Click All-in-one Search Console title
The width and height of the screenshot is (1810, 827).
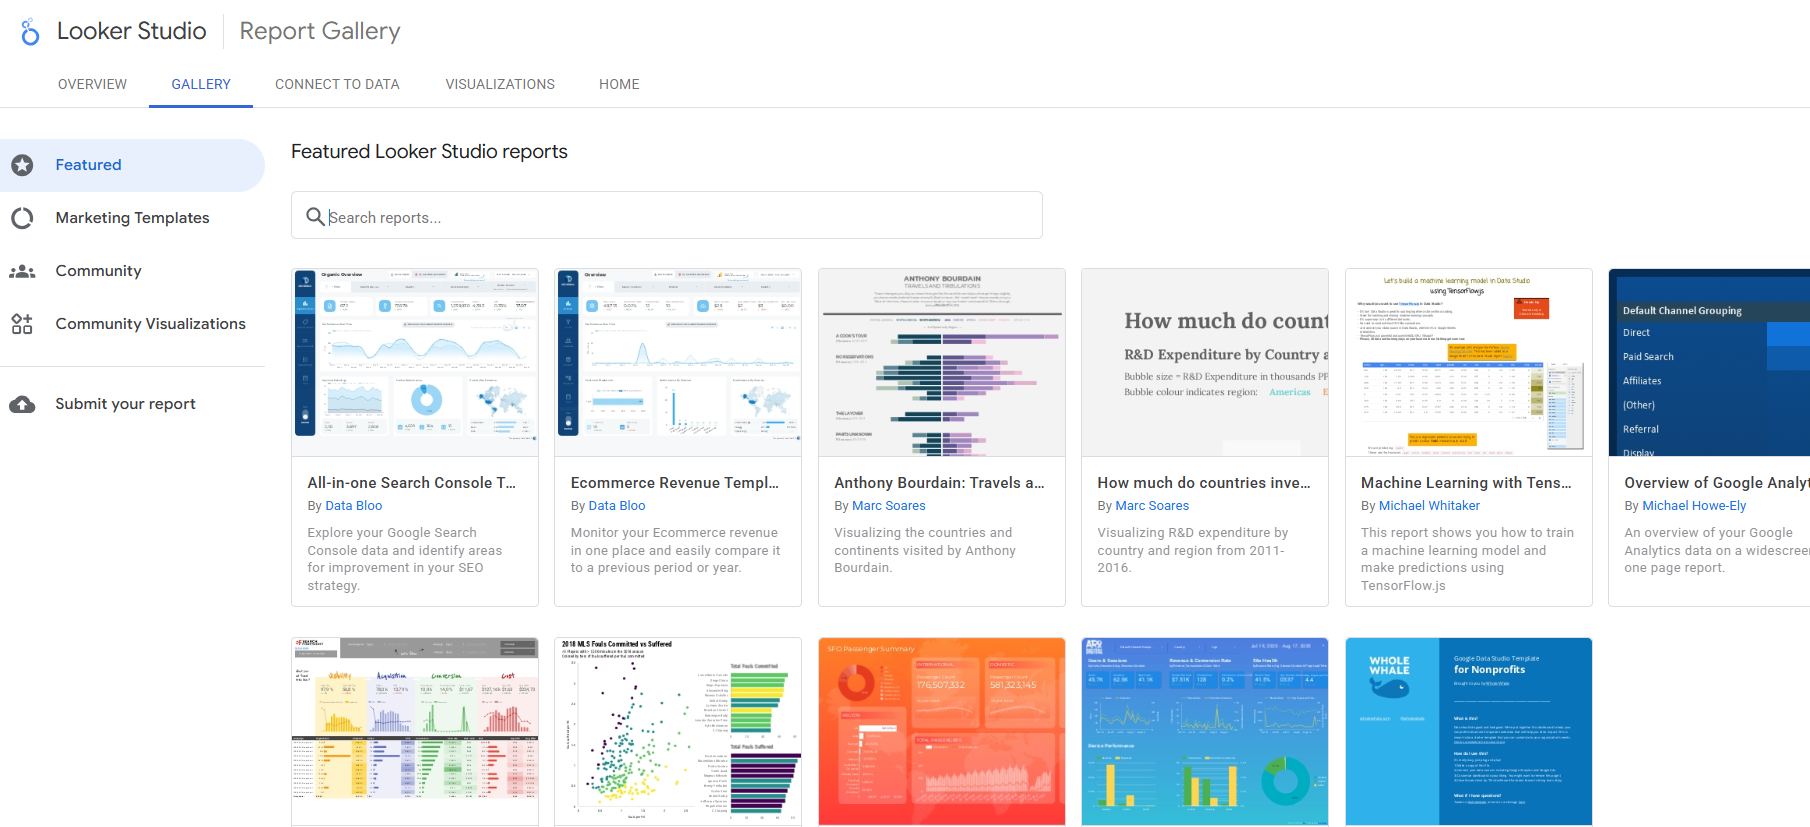pyautogui.click(x=411, y=483)
